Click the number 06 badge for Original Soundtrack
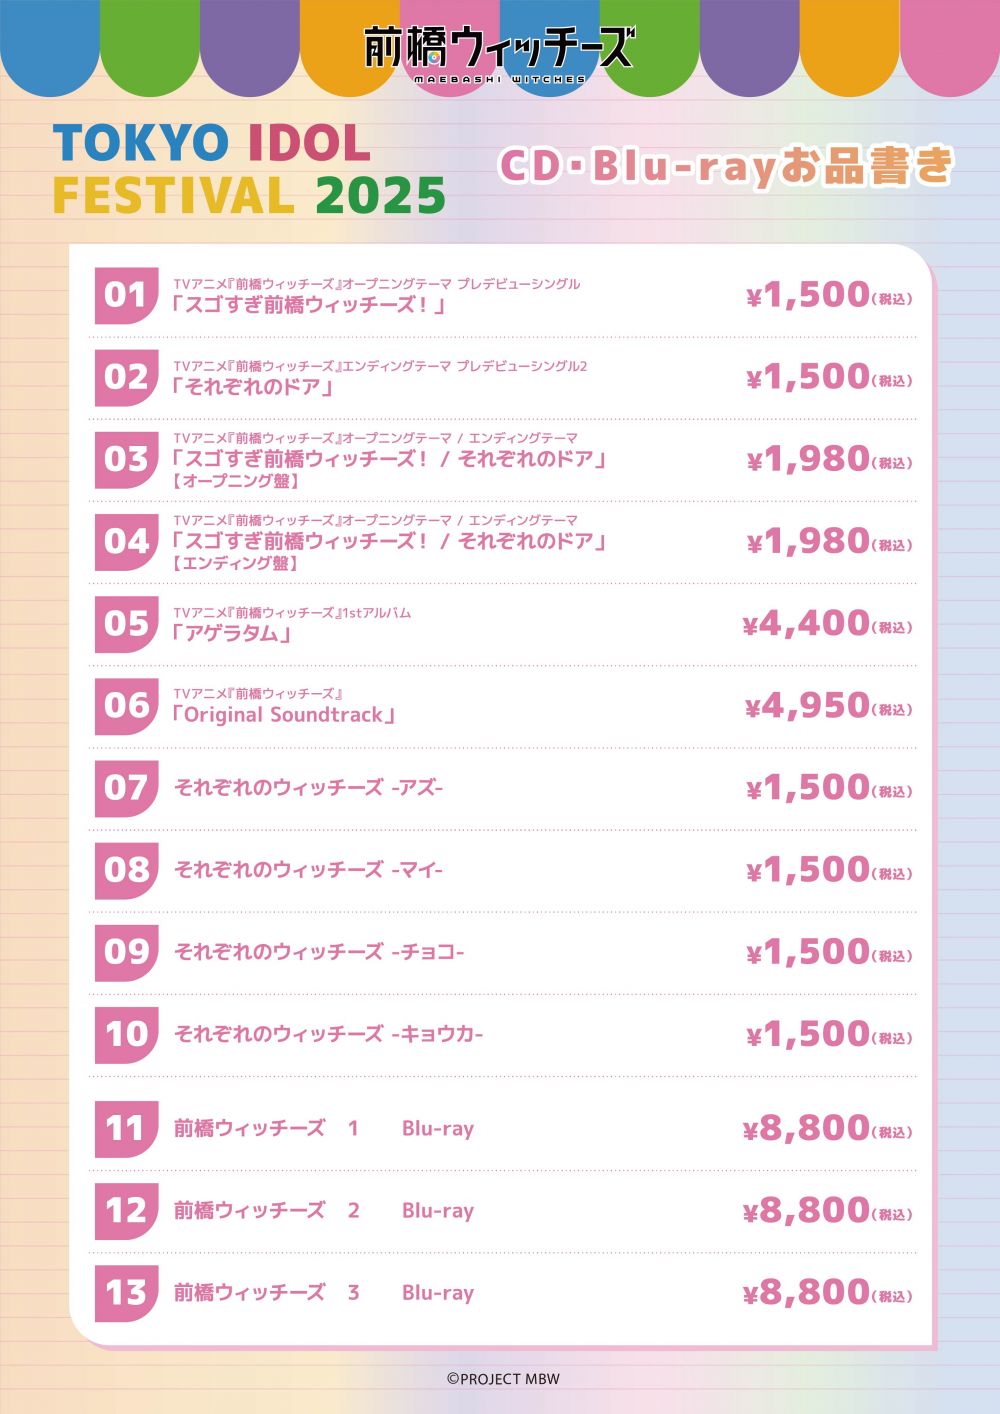 click(x=126, y=706)
